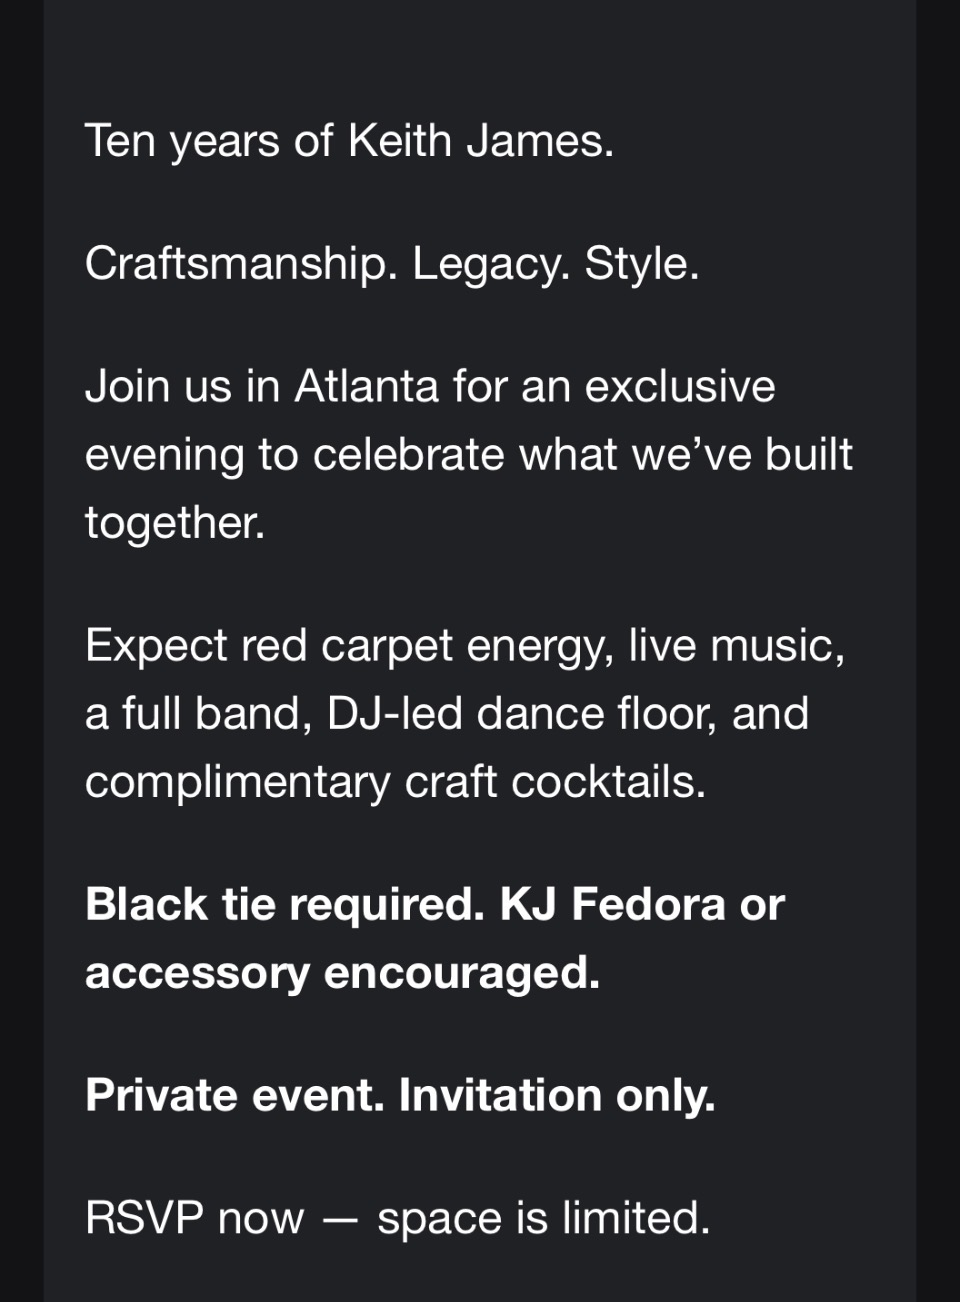Click the word "celebrate"
The image size is (960, 1302).
point(409,455)
